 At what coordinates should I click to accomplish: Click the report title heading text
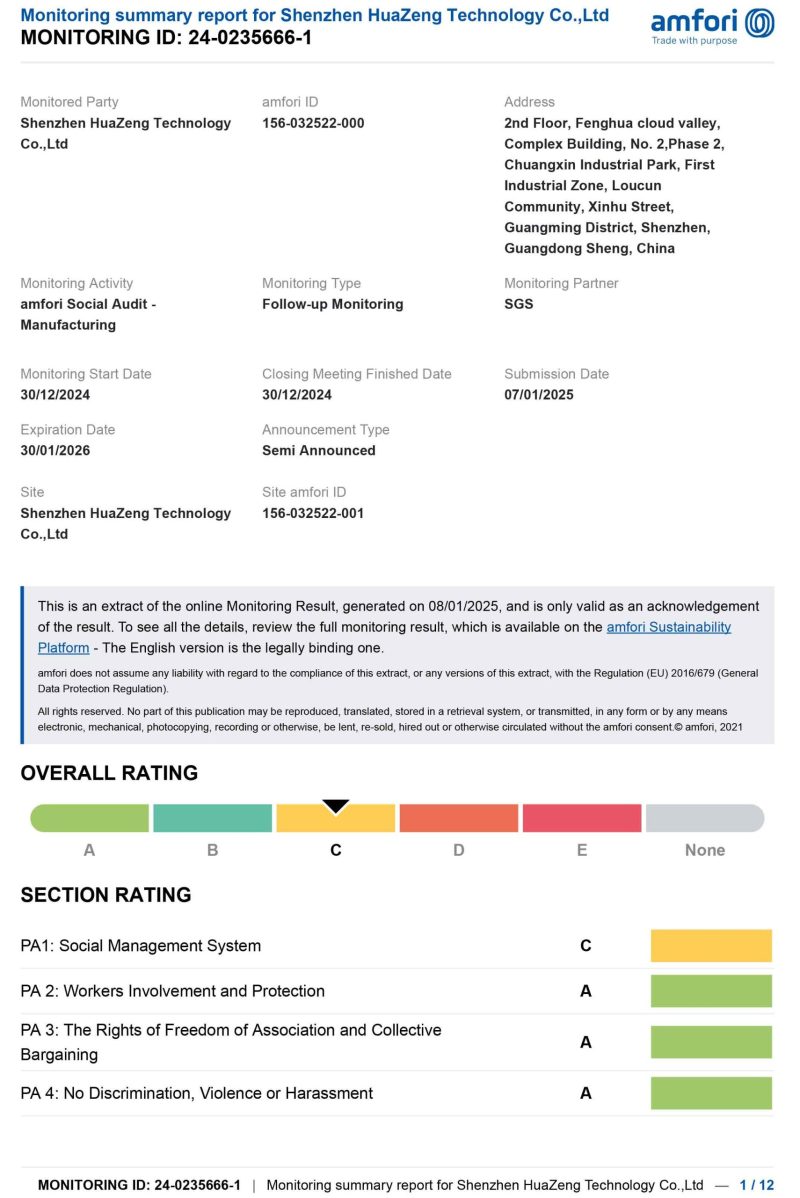[315, 15]
